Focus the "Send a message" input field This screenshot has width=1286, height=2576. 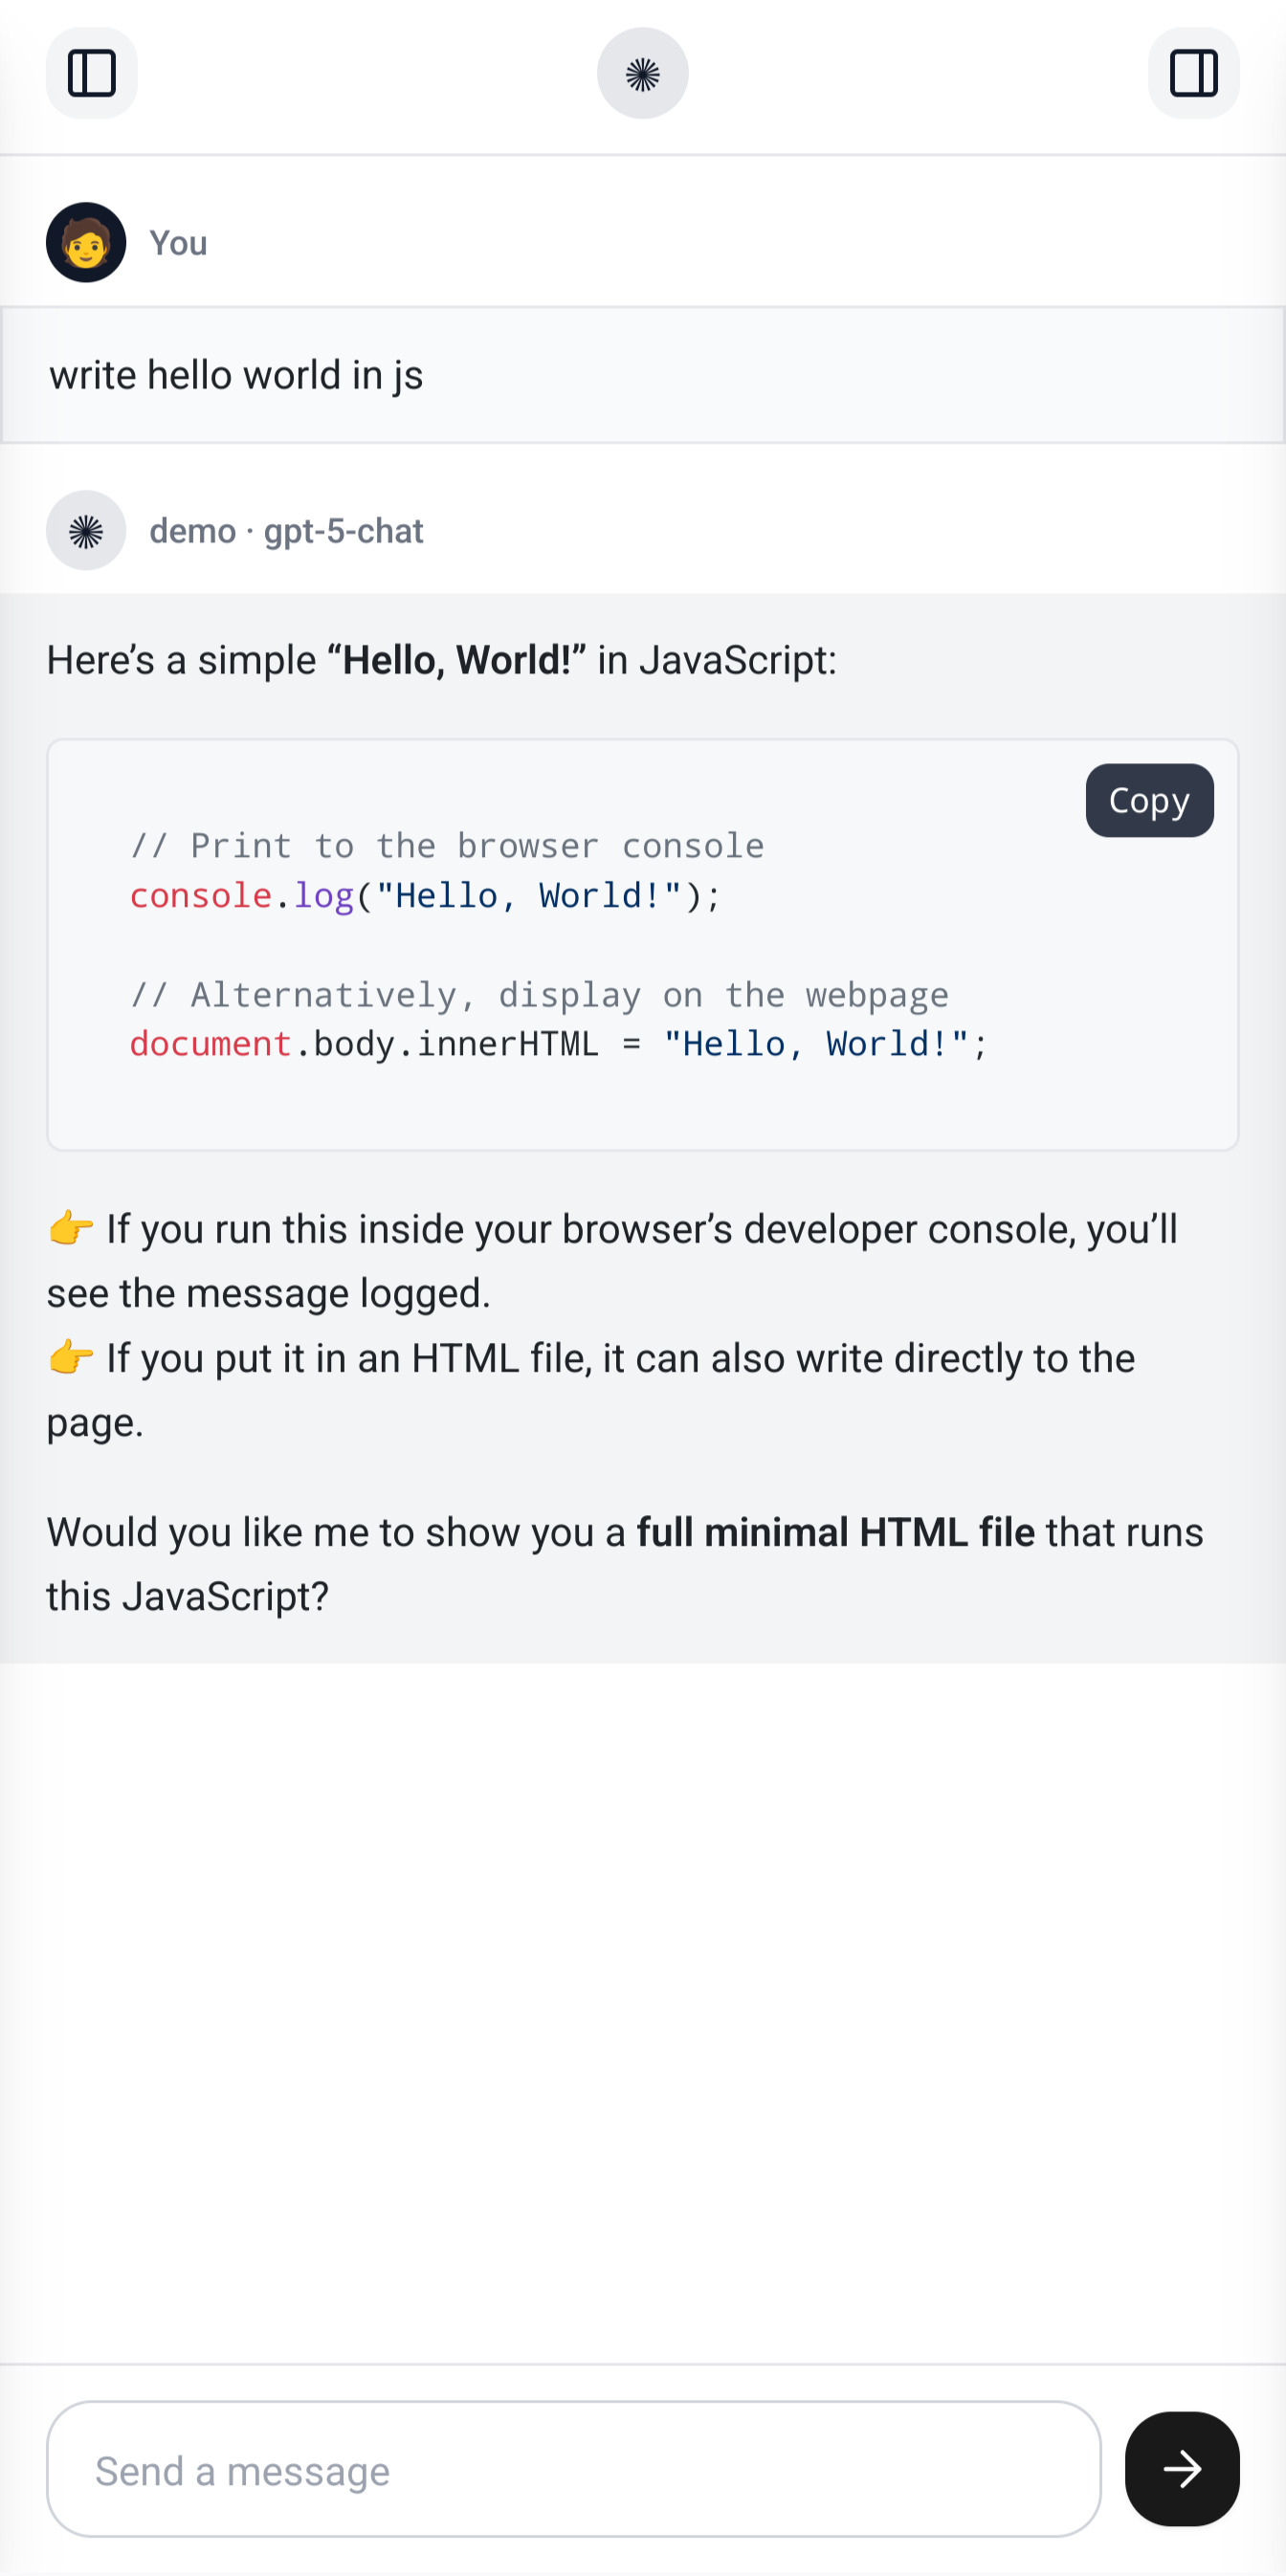pos(573,2469)
